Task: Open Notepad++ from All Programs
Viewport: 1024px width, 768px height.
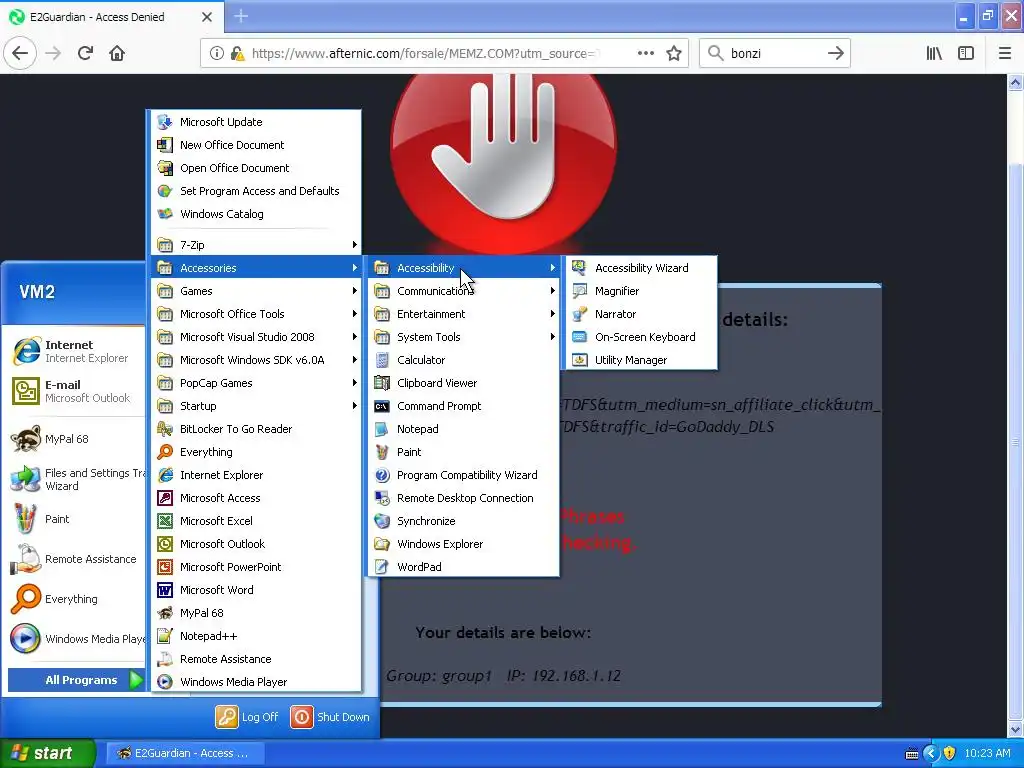Action: tap(256, 636)
